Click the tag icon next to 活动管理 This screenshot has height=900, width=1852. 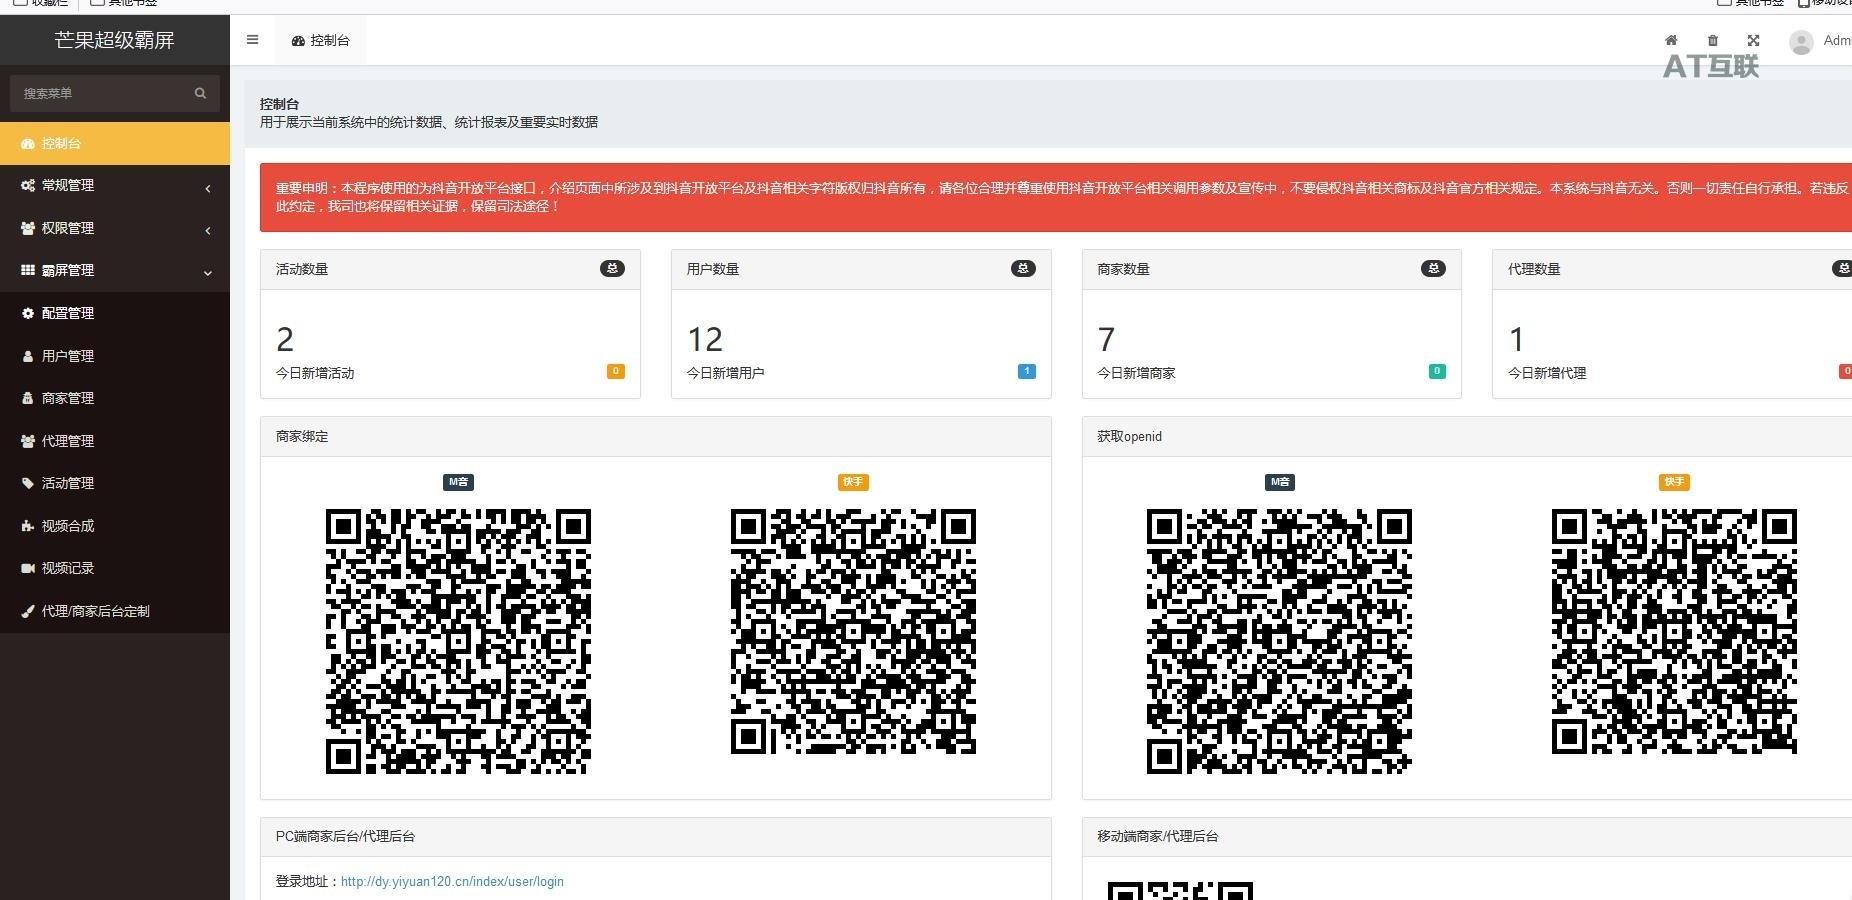tap(28, 484)
